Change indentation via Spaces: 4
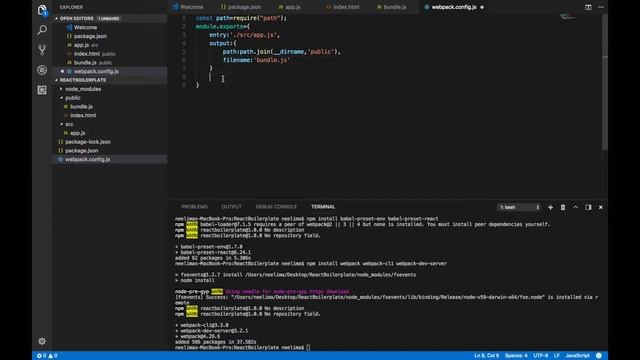 pos(516,356)
